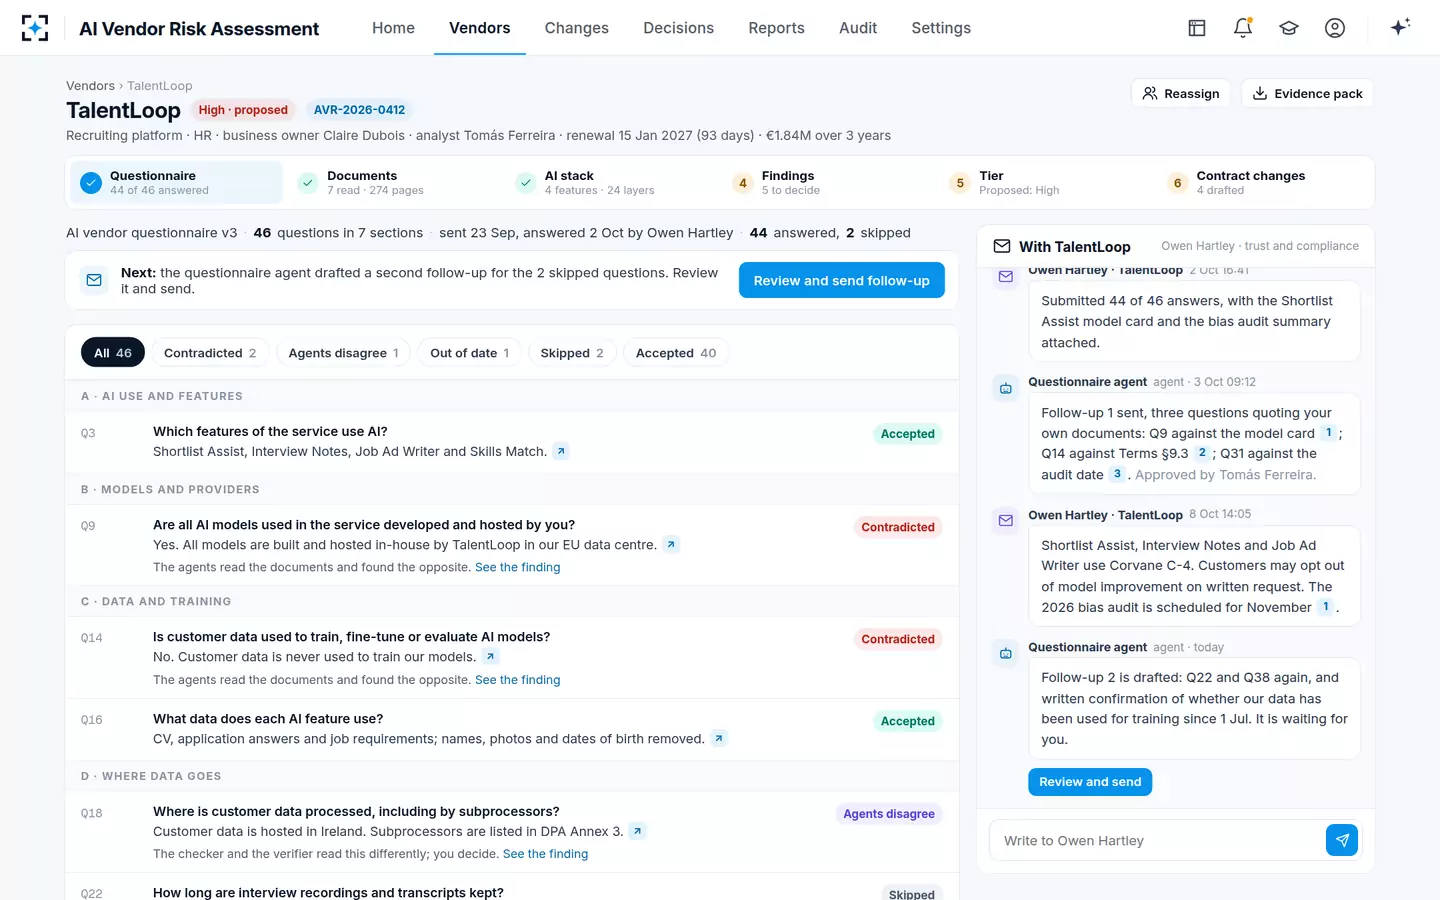Viewport: 1440px width, 900px height.
Task: Open source link icon for Q9 answer
Action: point(671,545)
